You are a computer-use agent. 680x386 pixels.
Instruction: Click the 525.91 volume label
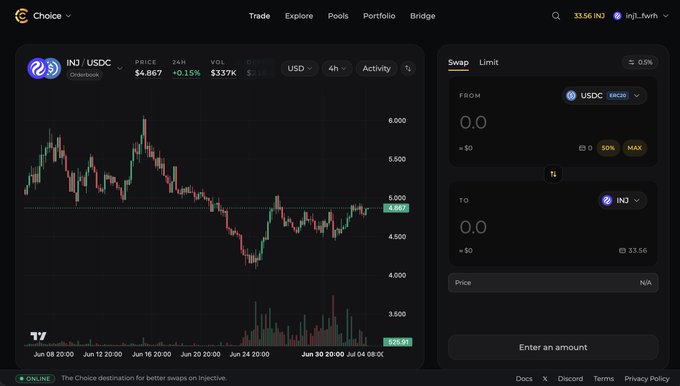coord(398,342)
